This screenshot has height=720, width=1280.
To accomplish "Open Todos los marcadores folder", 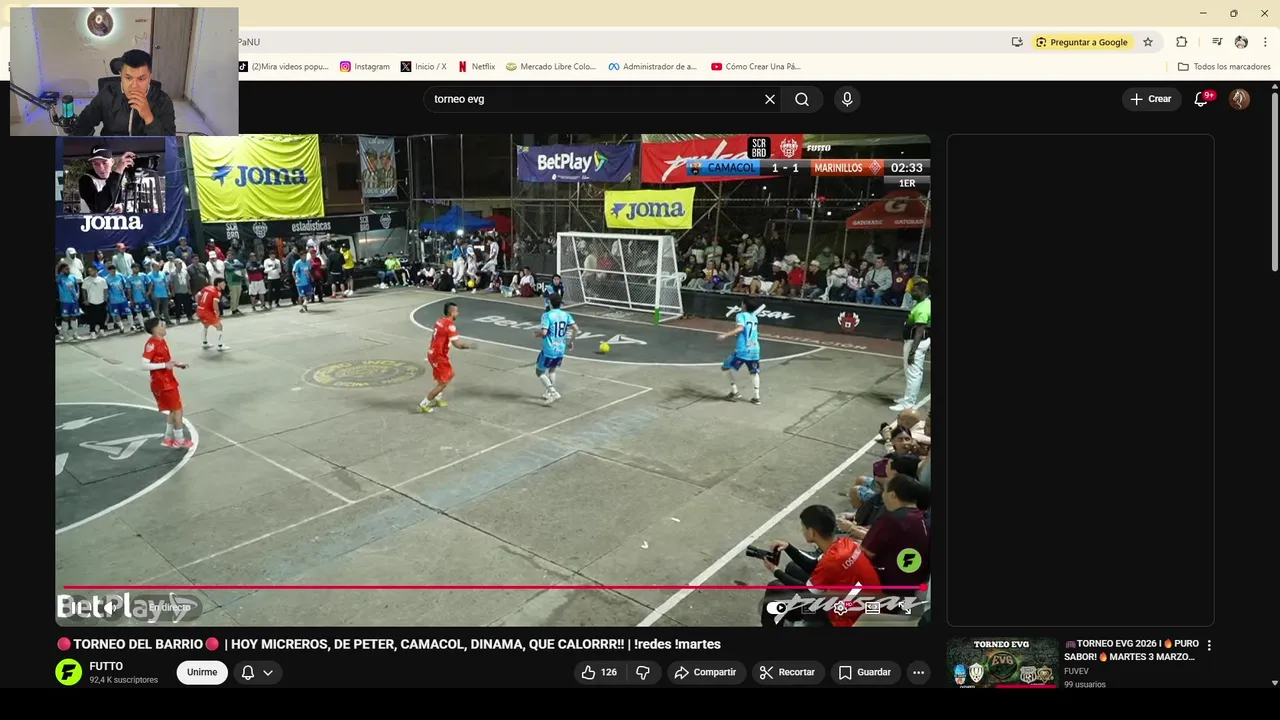I will tap(1224, 67).
